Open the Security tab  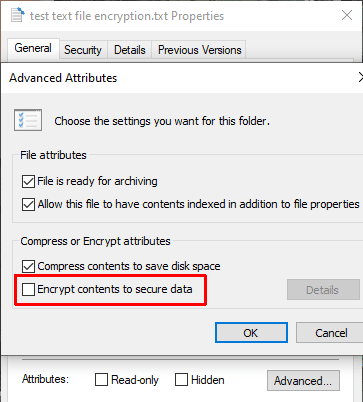pyautogui.click(x=83, y=50)
